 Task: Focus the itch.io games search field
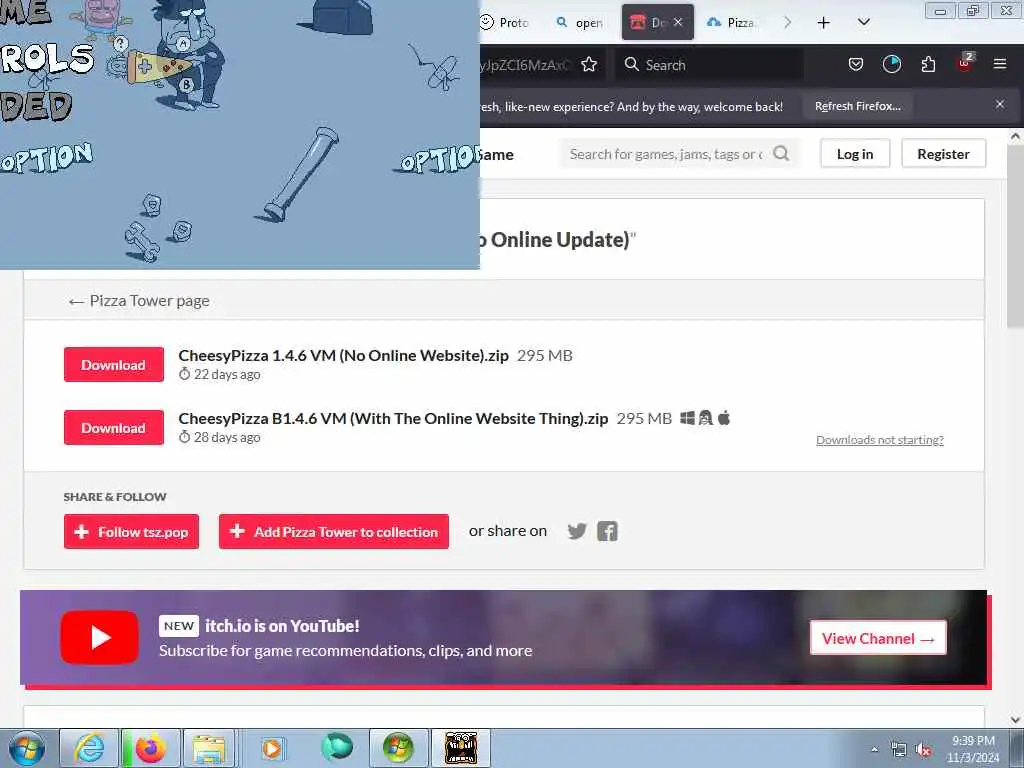pos(666,154)
